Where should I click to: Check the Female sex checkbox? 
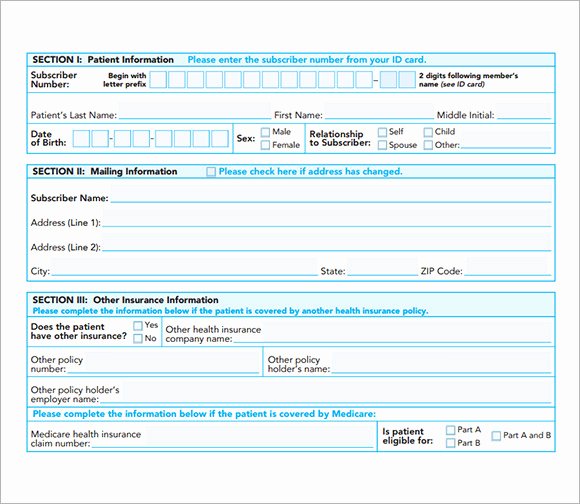tap(265, 145)
